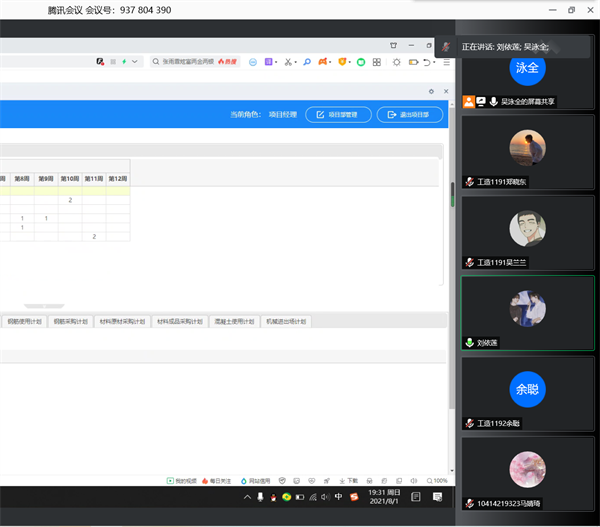
Task: Click the scissors screenshot icon in browser toolbar
Action: click(x=287, y=62)
